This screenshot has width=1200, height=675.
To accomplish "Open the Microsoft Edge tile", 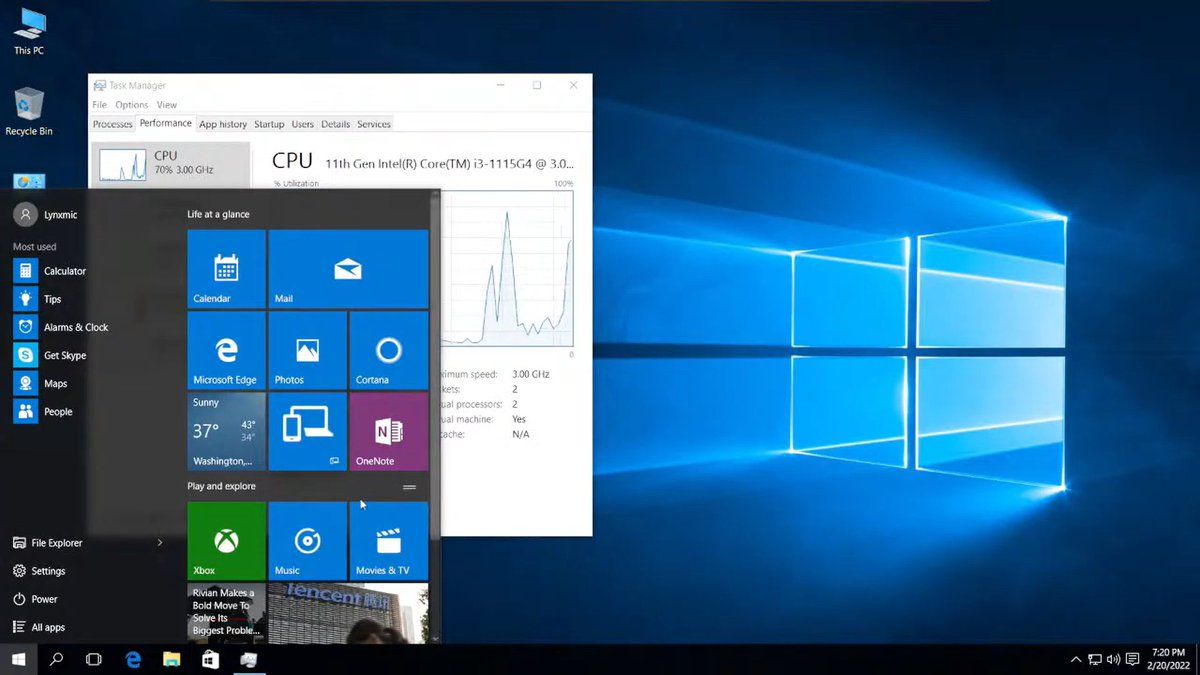I will [226, 350].
